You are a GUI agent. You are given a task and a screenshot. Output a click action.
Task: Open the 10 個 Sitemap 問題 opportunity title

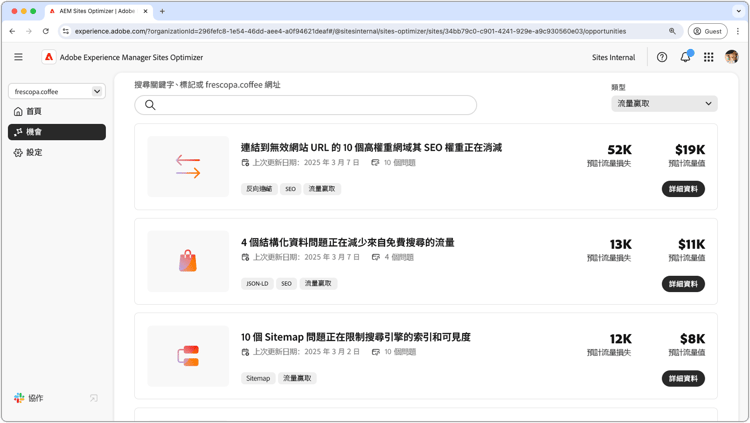click(356, 337)
